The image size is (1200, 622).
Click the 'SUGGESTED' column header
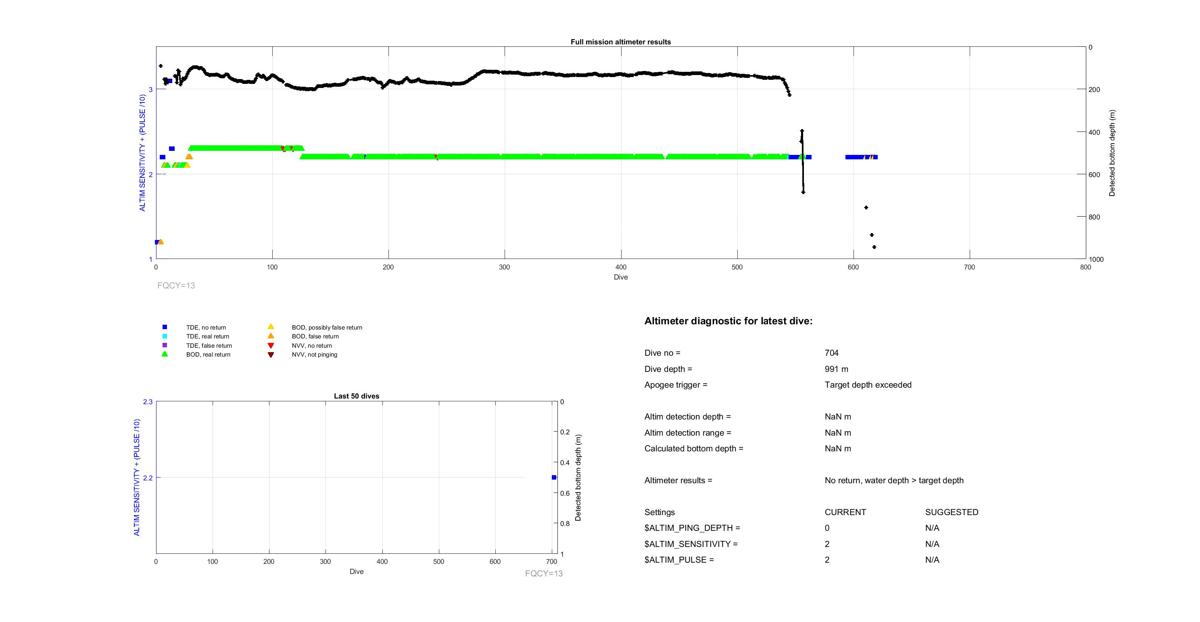952,513
